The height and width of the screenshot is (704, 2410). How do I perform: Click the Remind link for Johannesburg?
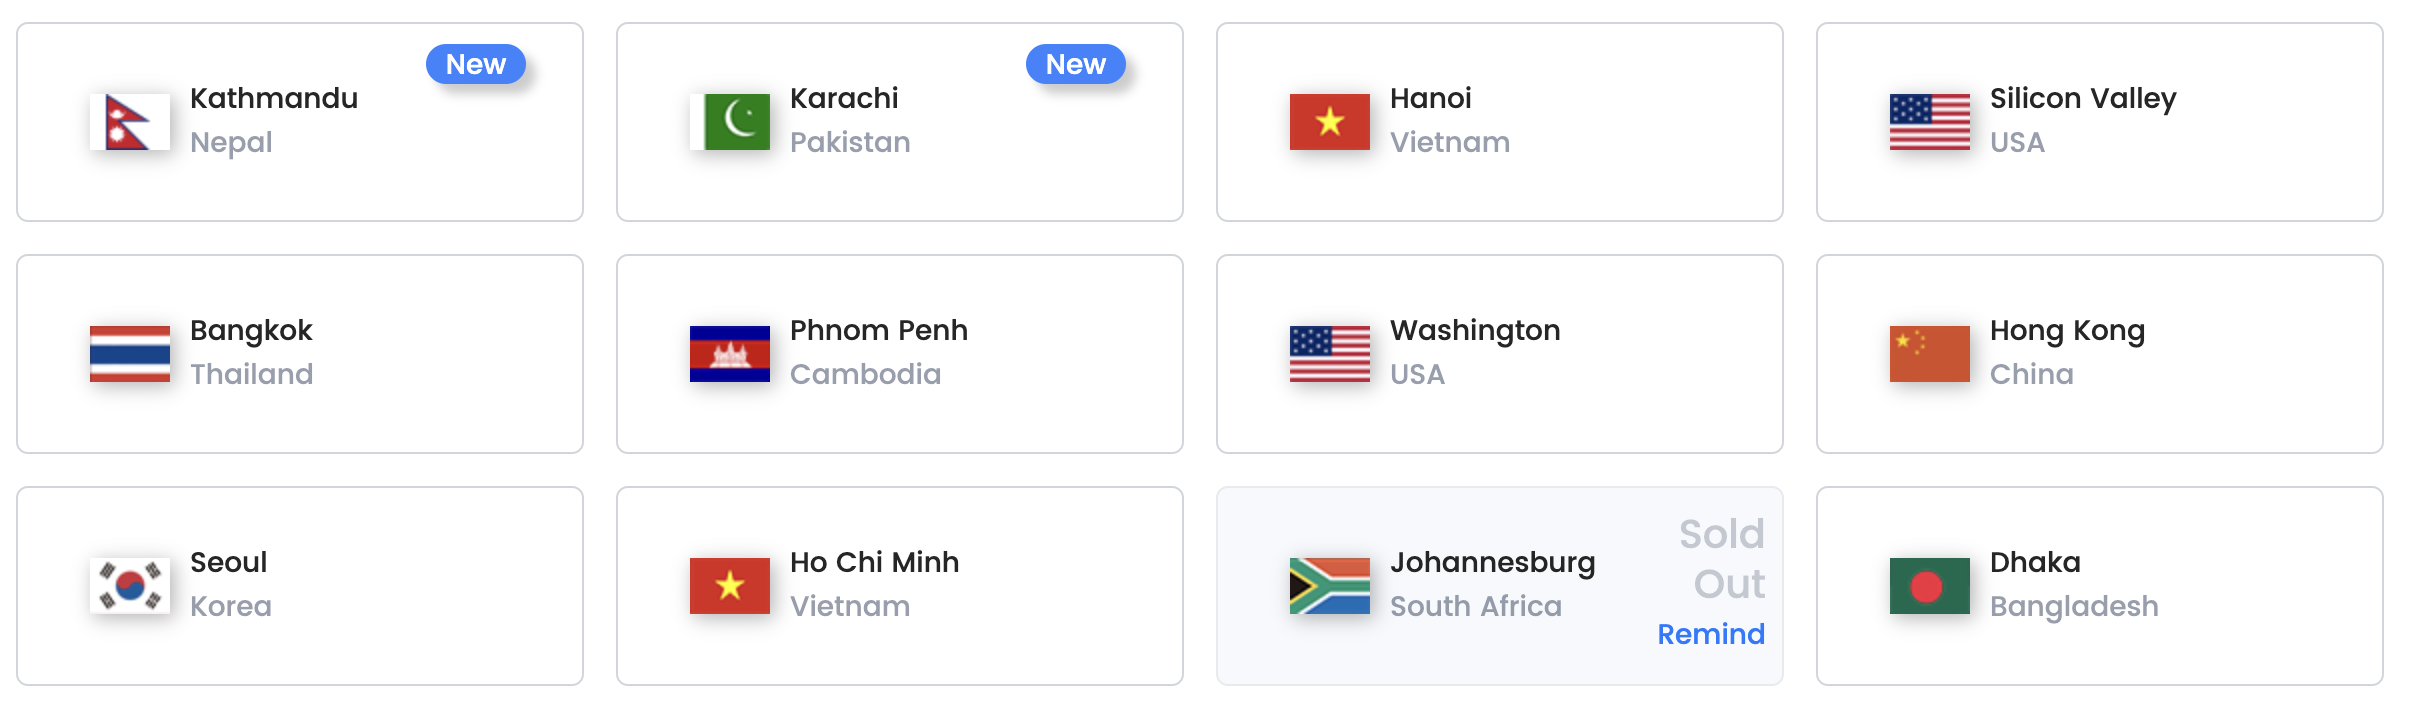pyautogui.click(x=1711, y=634)
